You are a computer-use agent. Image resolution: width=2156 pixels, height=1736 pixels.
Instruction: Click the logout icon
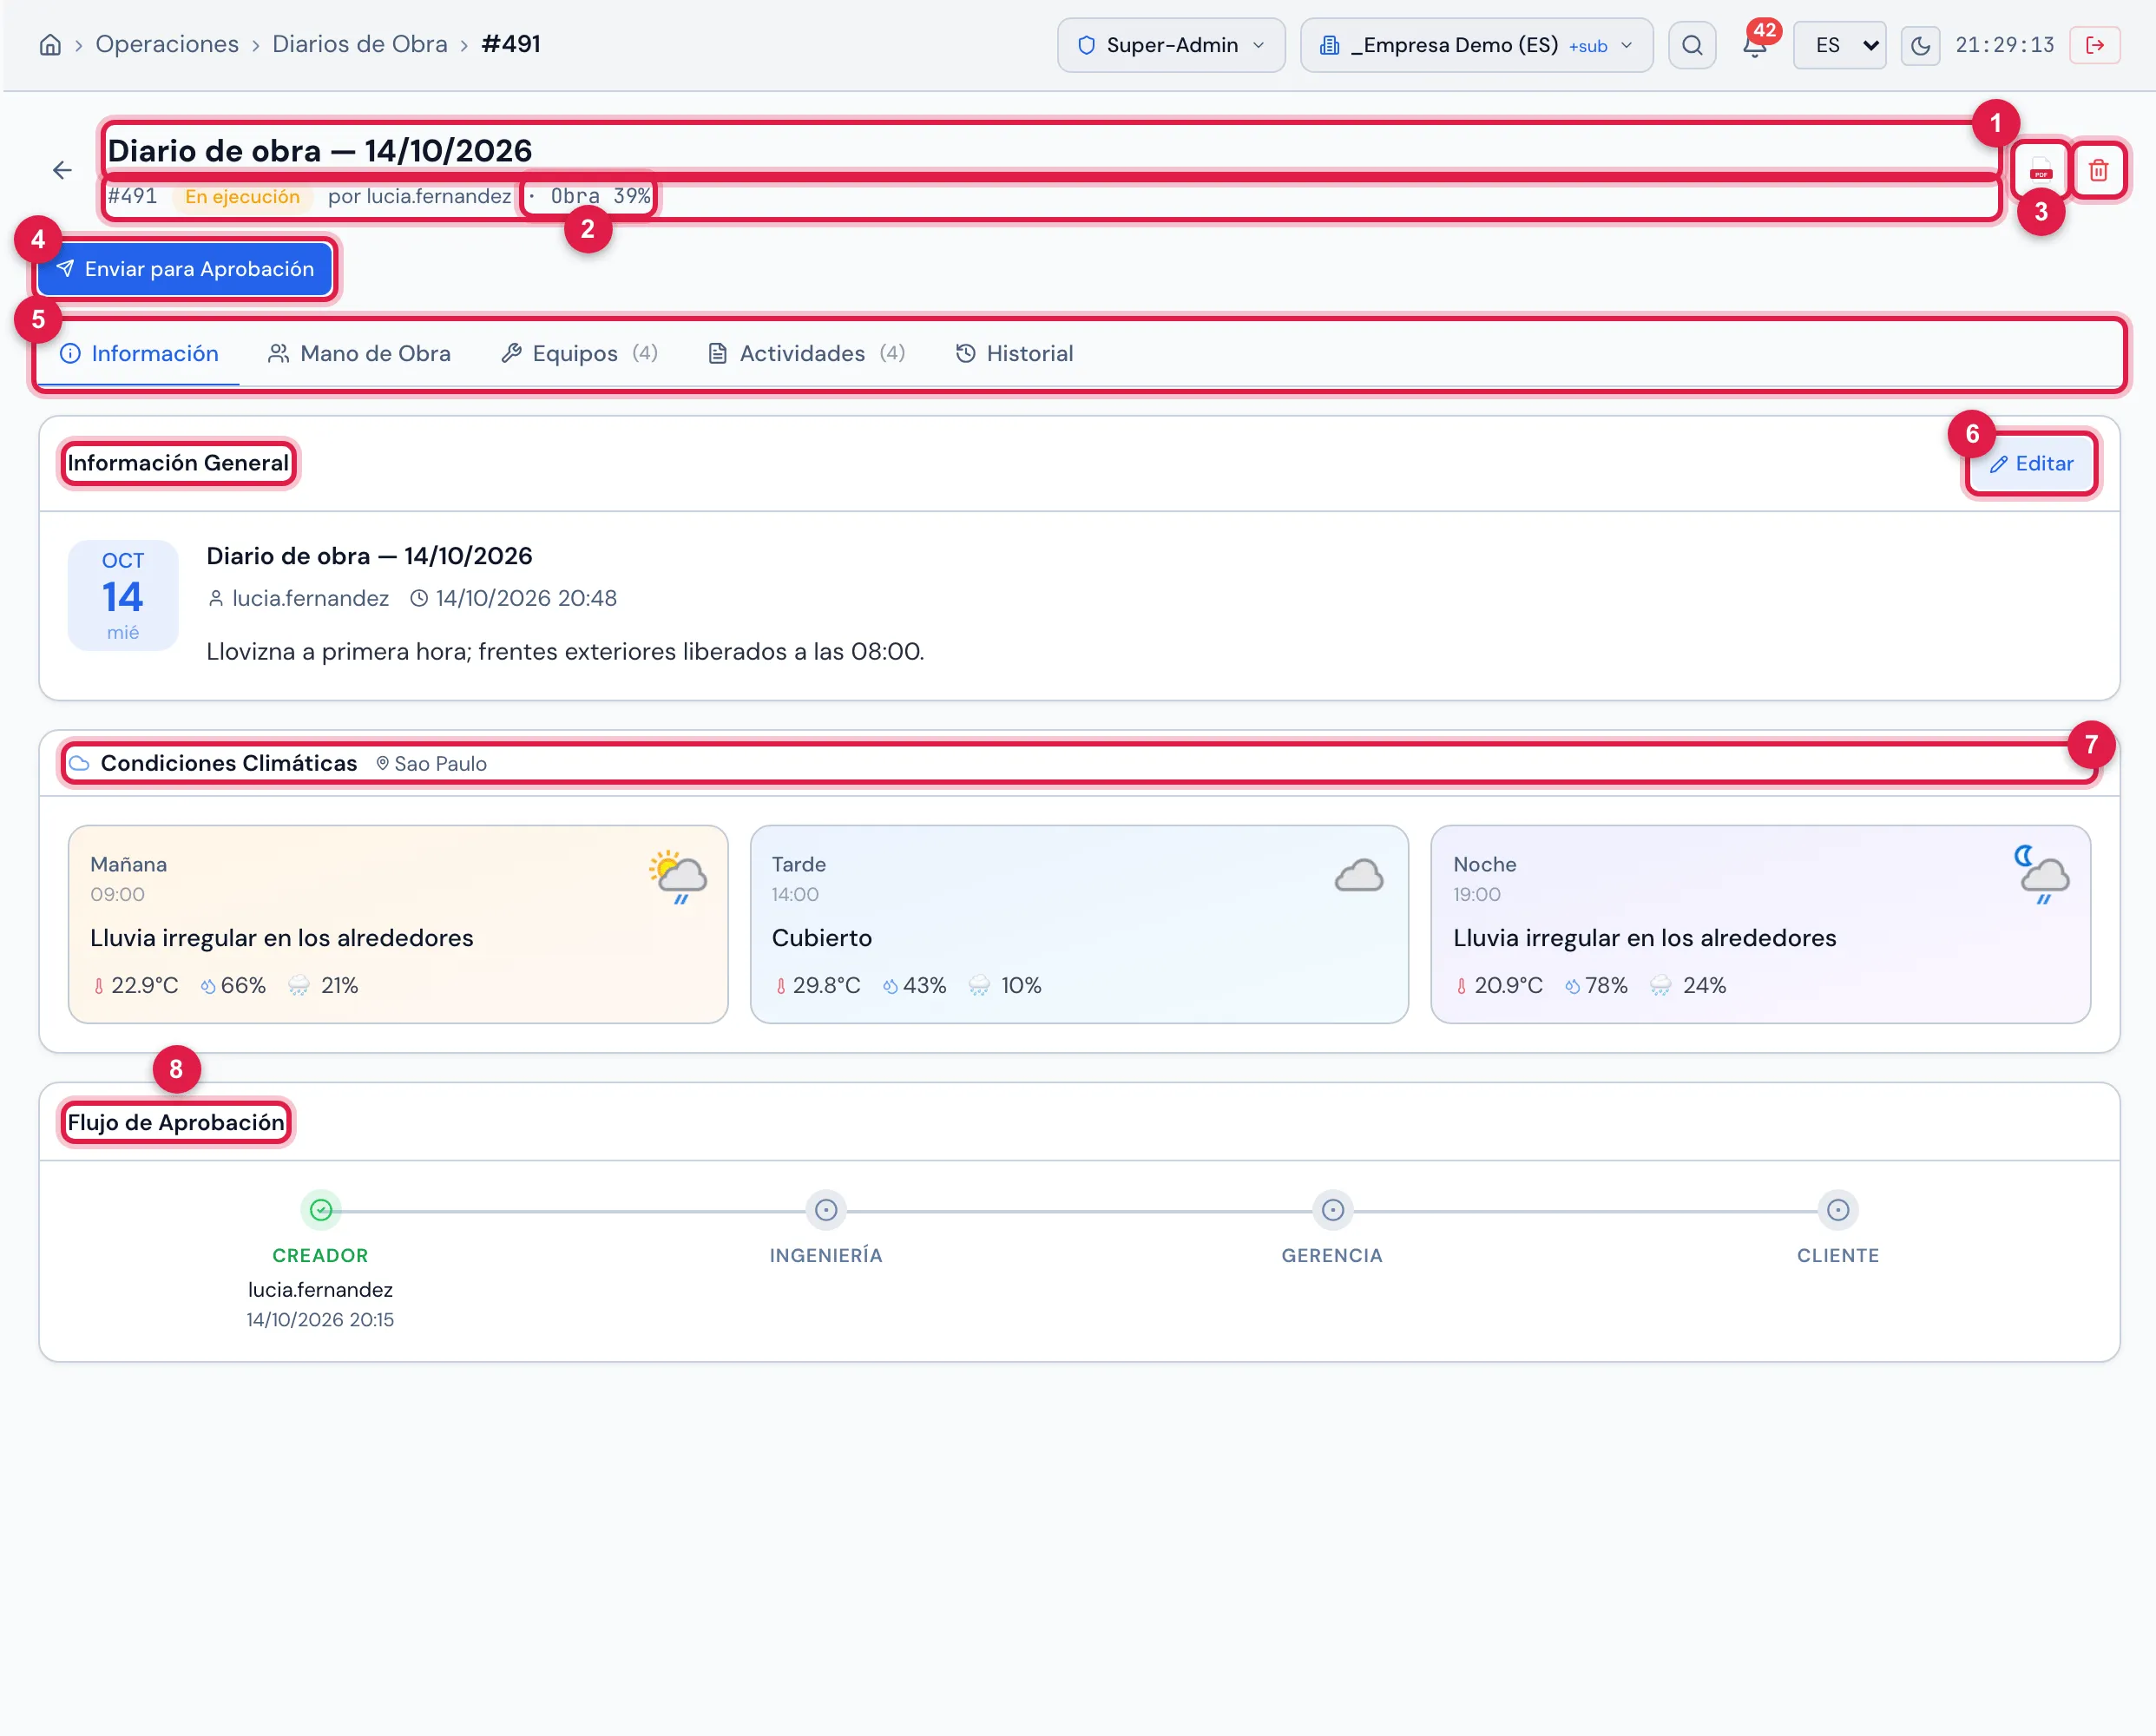pos(2095,45)
